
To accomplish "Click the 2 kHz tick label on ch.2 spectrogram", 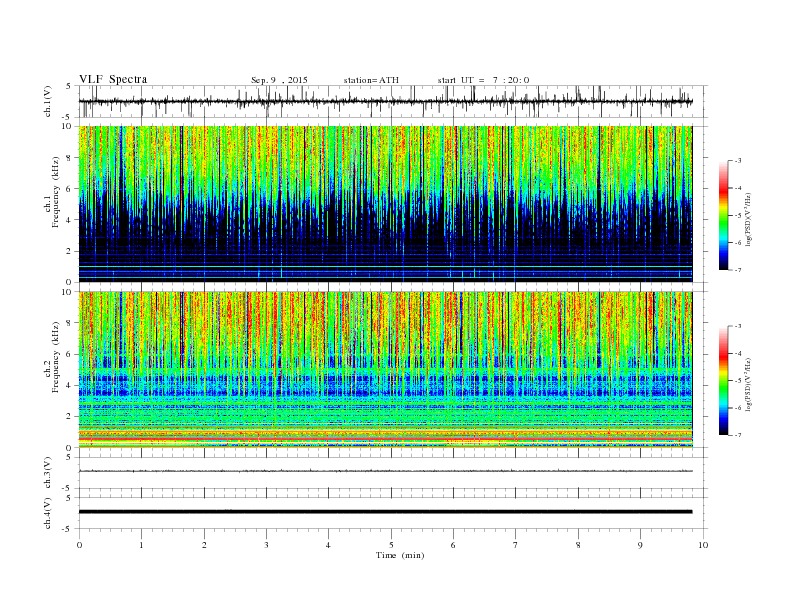I will coord(69,417).
